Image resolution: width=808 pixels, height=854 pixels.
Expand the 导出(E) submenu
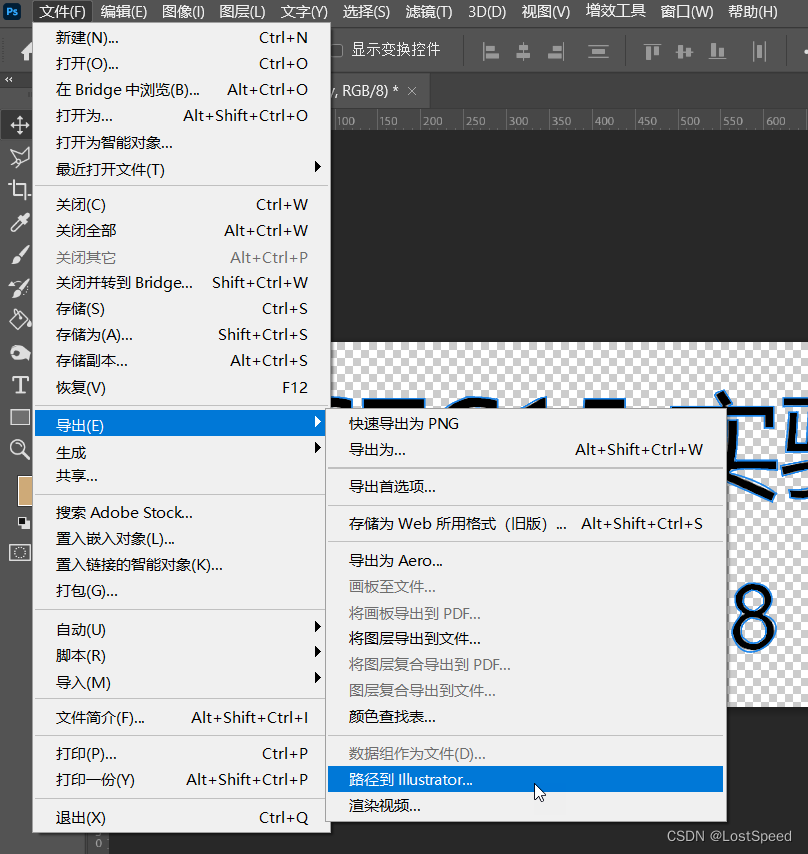pyautogui.click(x=180, y=424)
